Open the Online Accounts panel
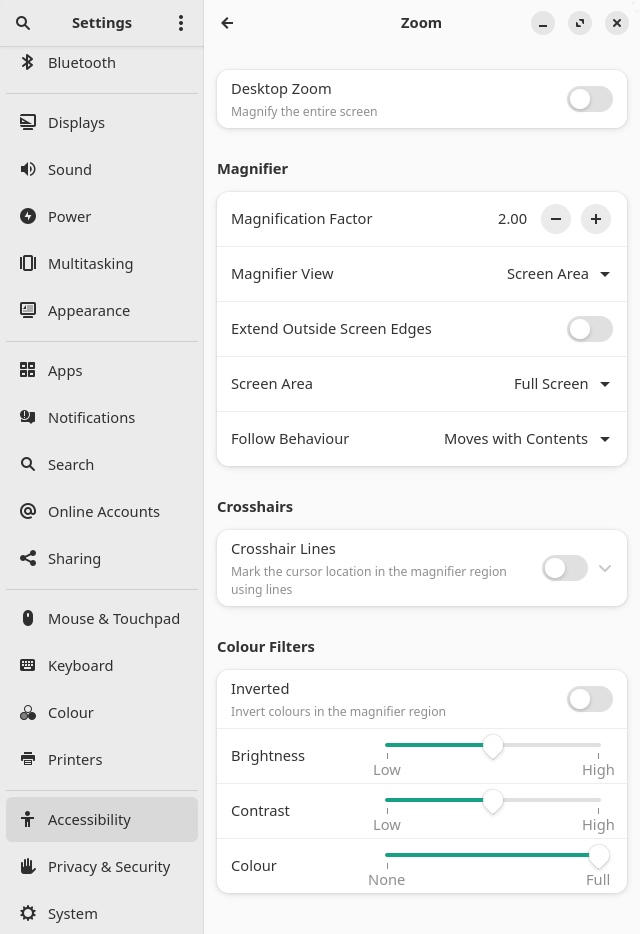 (x=102, y=512)
